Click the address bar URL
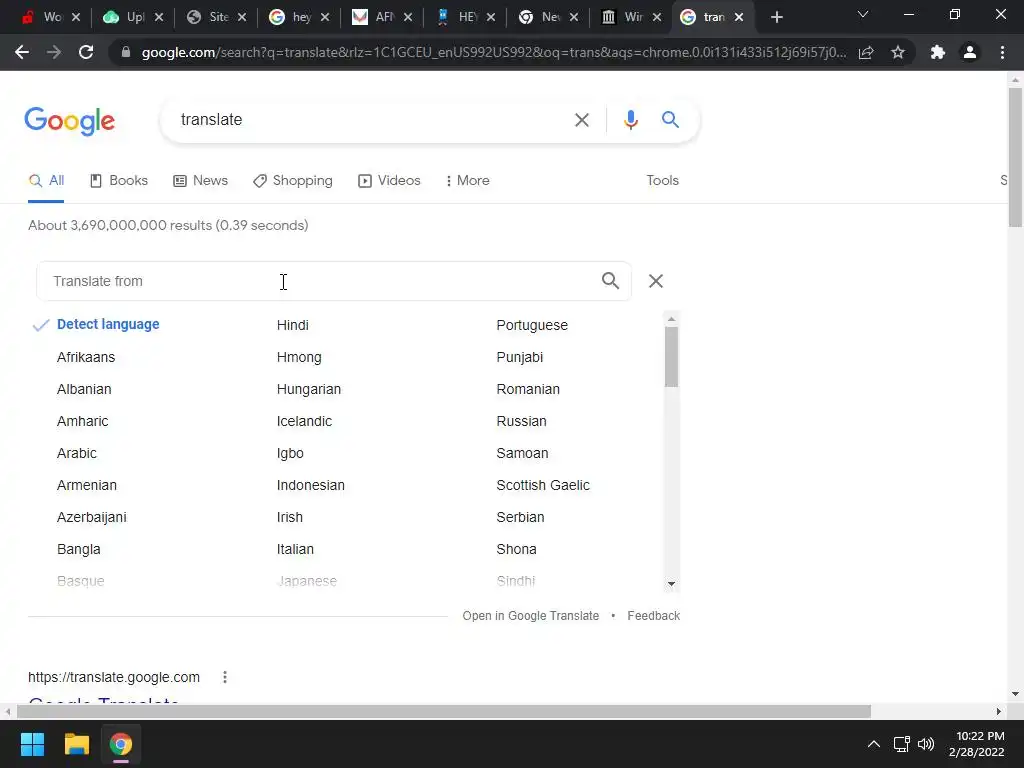 (x=494, y=52)
